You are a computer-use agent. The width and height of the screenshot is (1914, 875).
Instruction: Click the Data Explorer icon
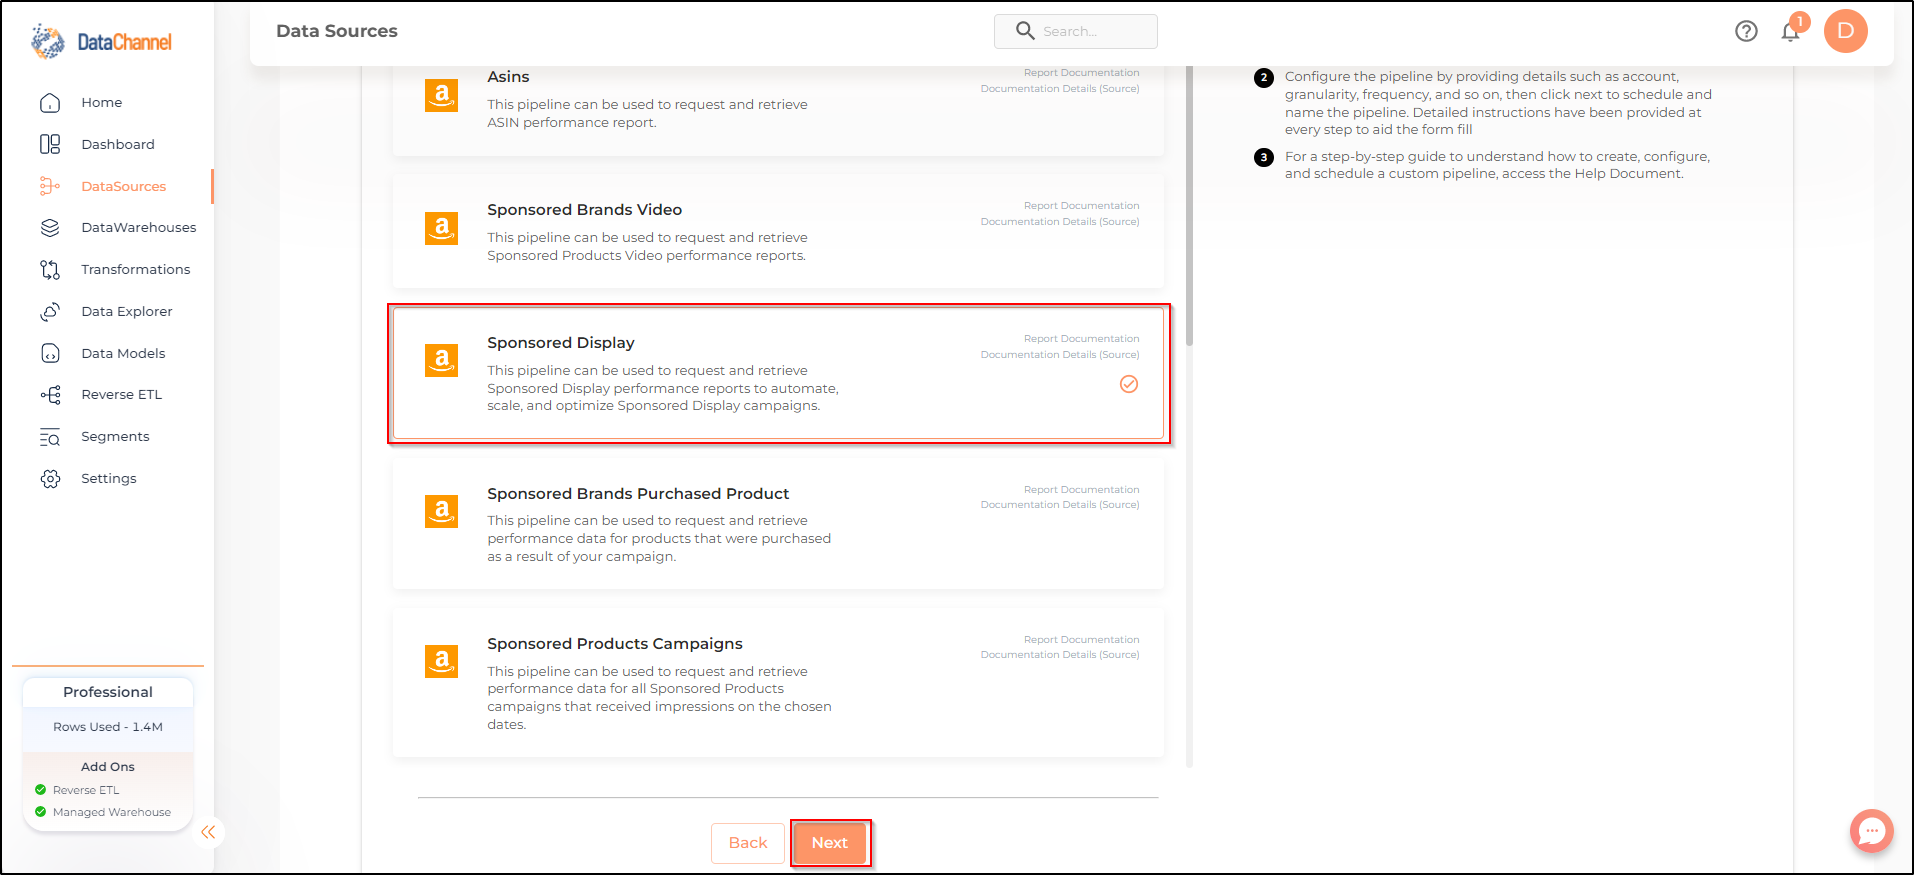[50, 312]
